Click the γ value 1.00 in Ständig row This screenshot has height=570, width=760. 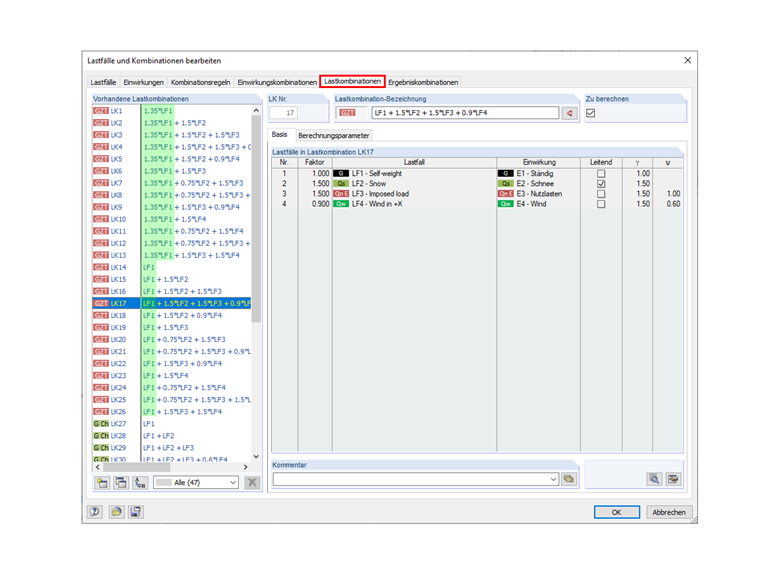pyautogui.click(x=637, y=174)
